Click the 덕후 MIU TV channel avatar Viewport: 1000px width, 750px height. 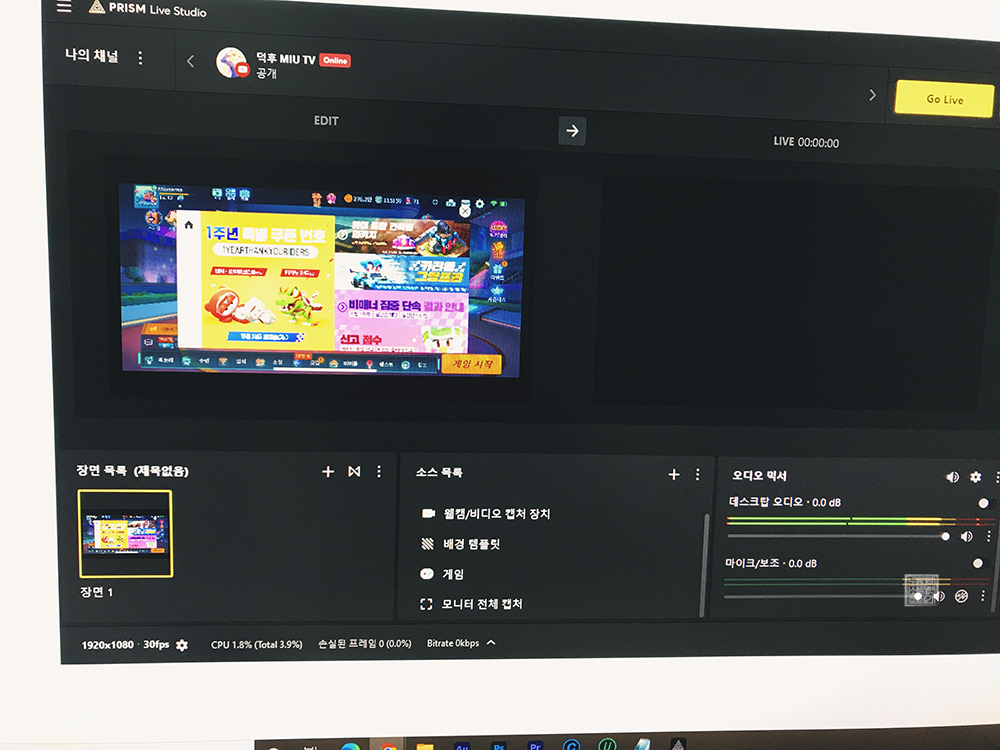pyautogui.click(x=232, y=62)
